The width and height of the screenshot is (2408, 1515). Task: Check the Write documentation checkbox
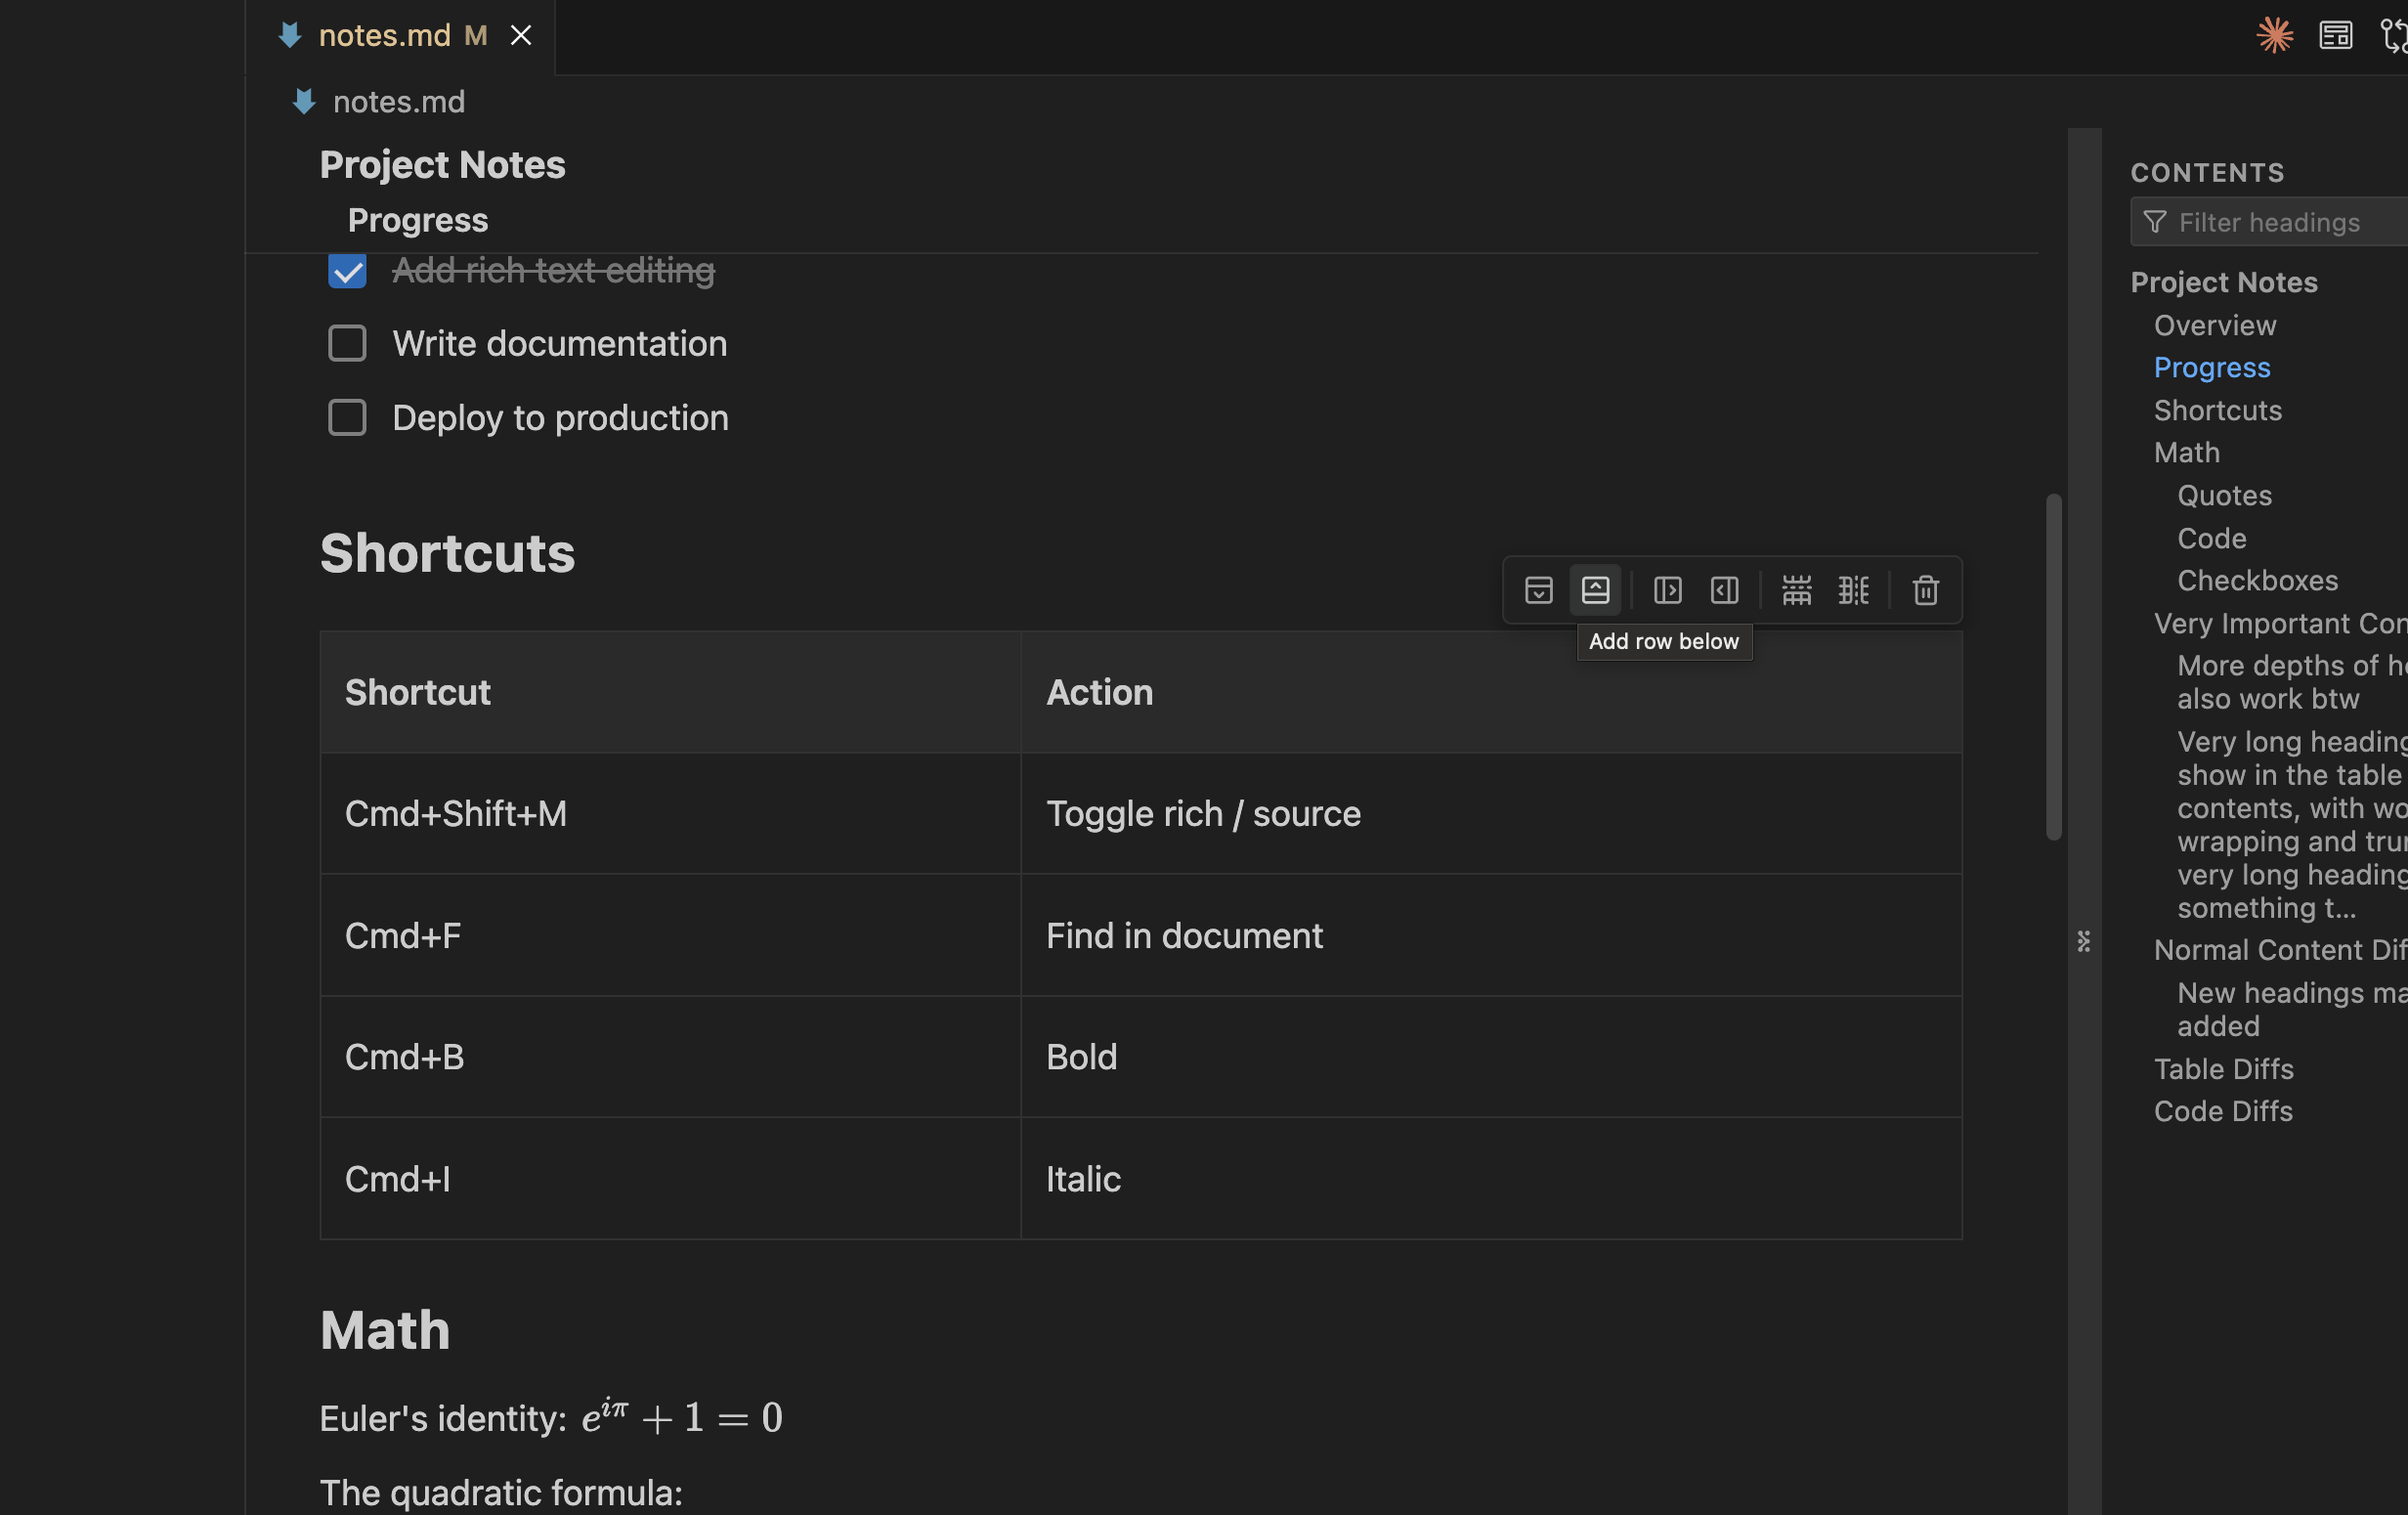pos(346,343)
